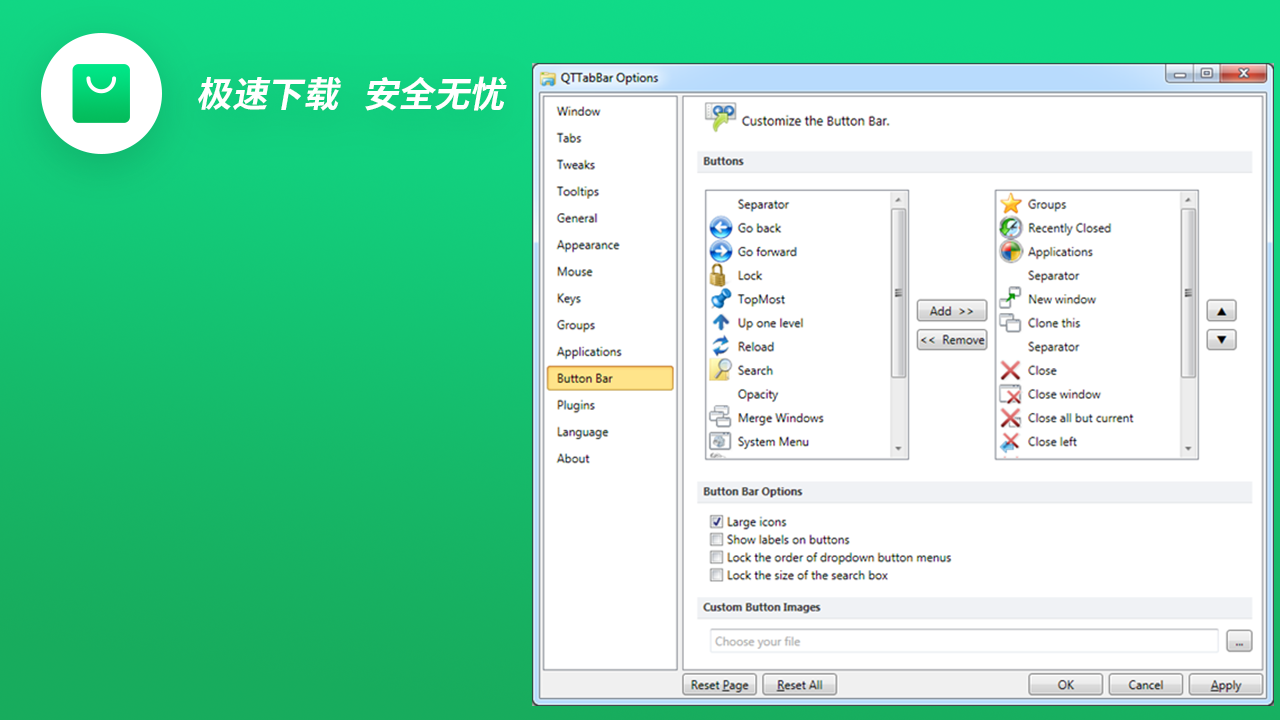The image size is (1280, 720).
Task: Click the << Remove button
Action: (x=952, y=340)
